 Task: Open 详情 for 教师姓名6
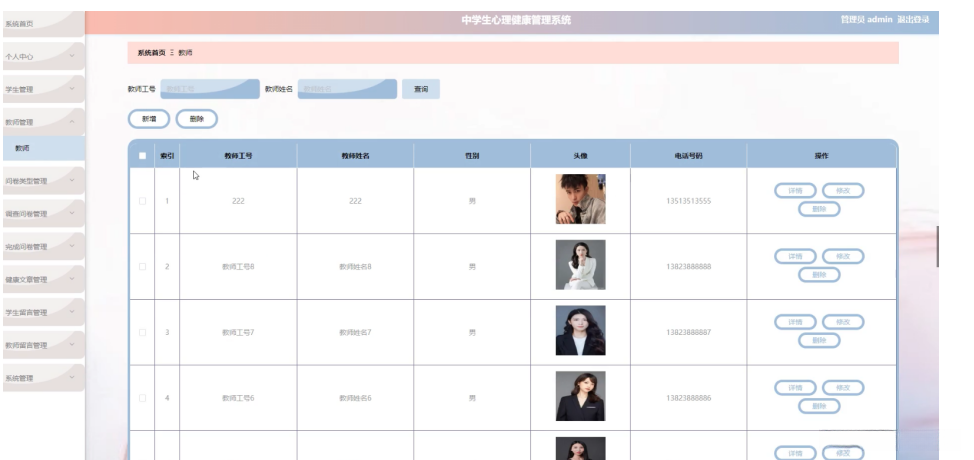[x=795, y=387]
